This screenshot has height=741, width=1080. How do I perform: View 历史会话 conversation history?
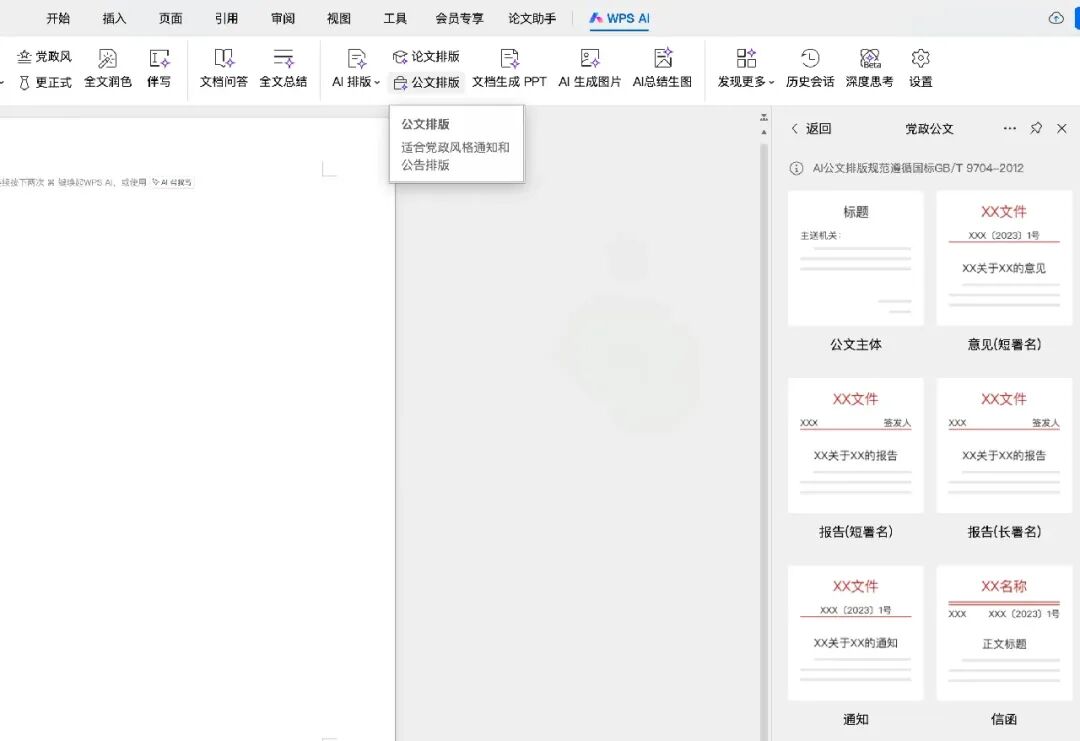[810, 68]
